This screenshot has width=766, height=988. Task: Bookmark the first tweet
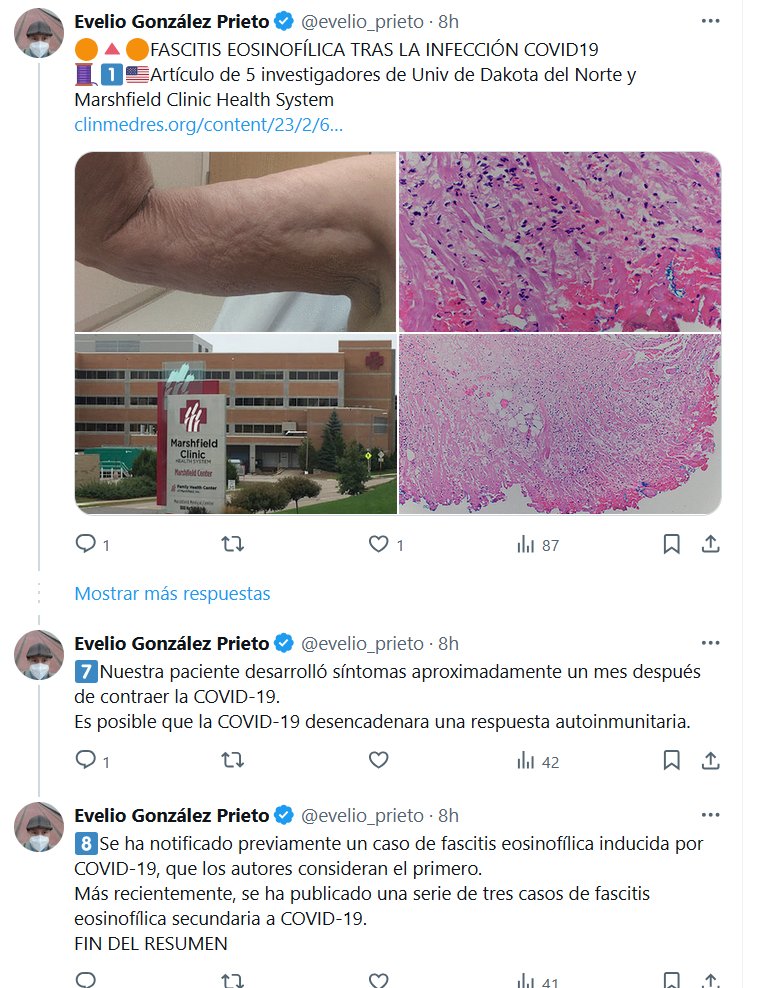pos(672,544)
